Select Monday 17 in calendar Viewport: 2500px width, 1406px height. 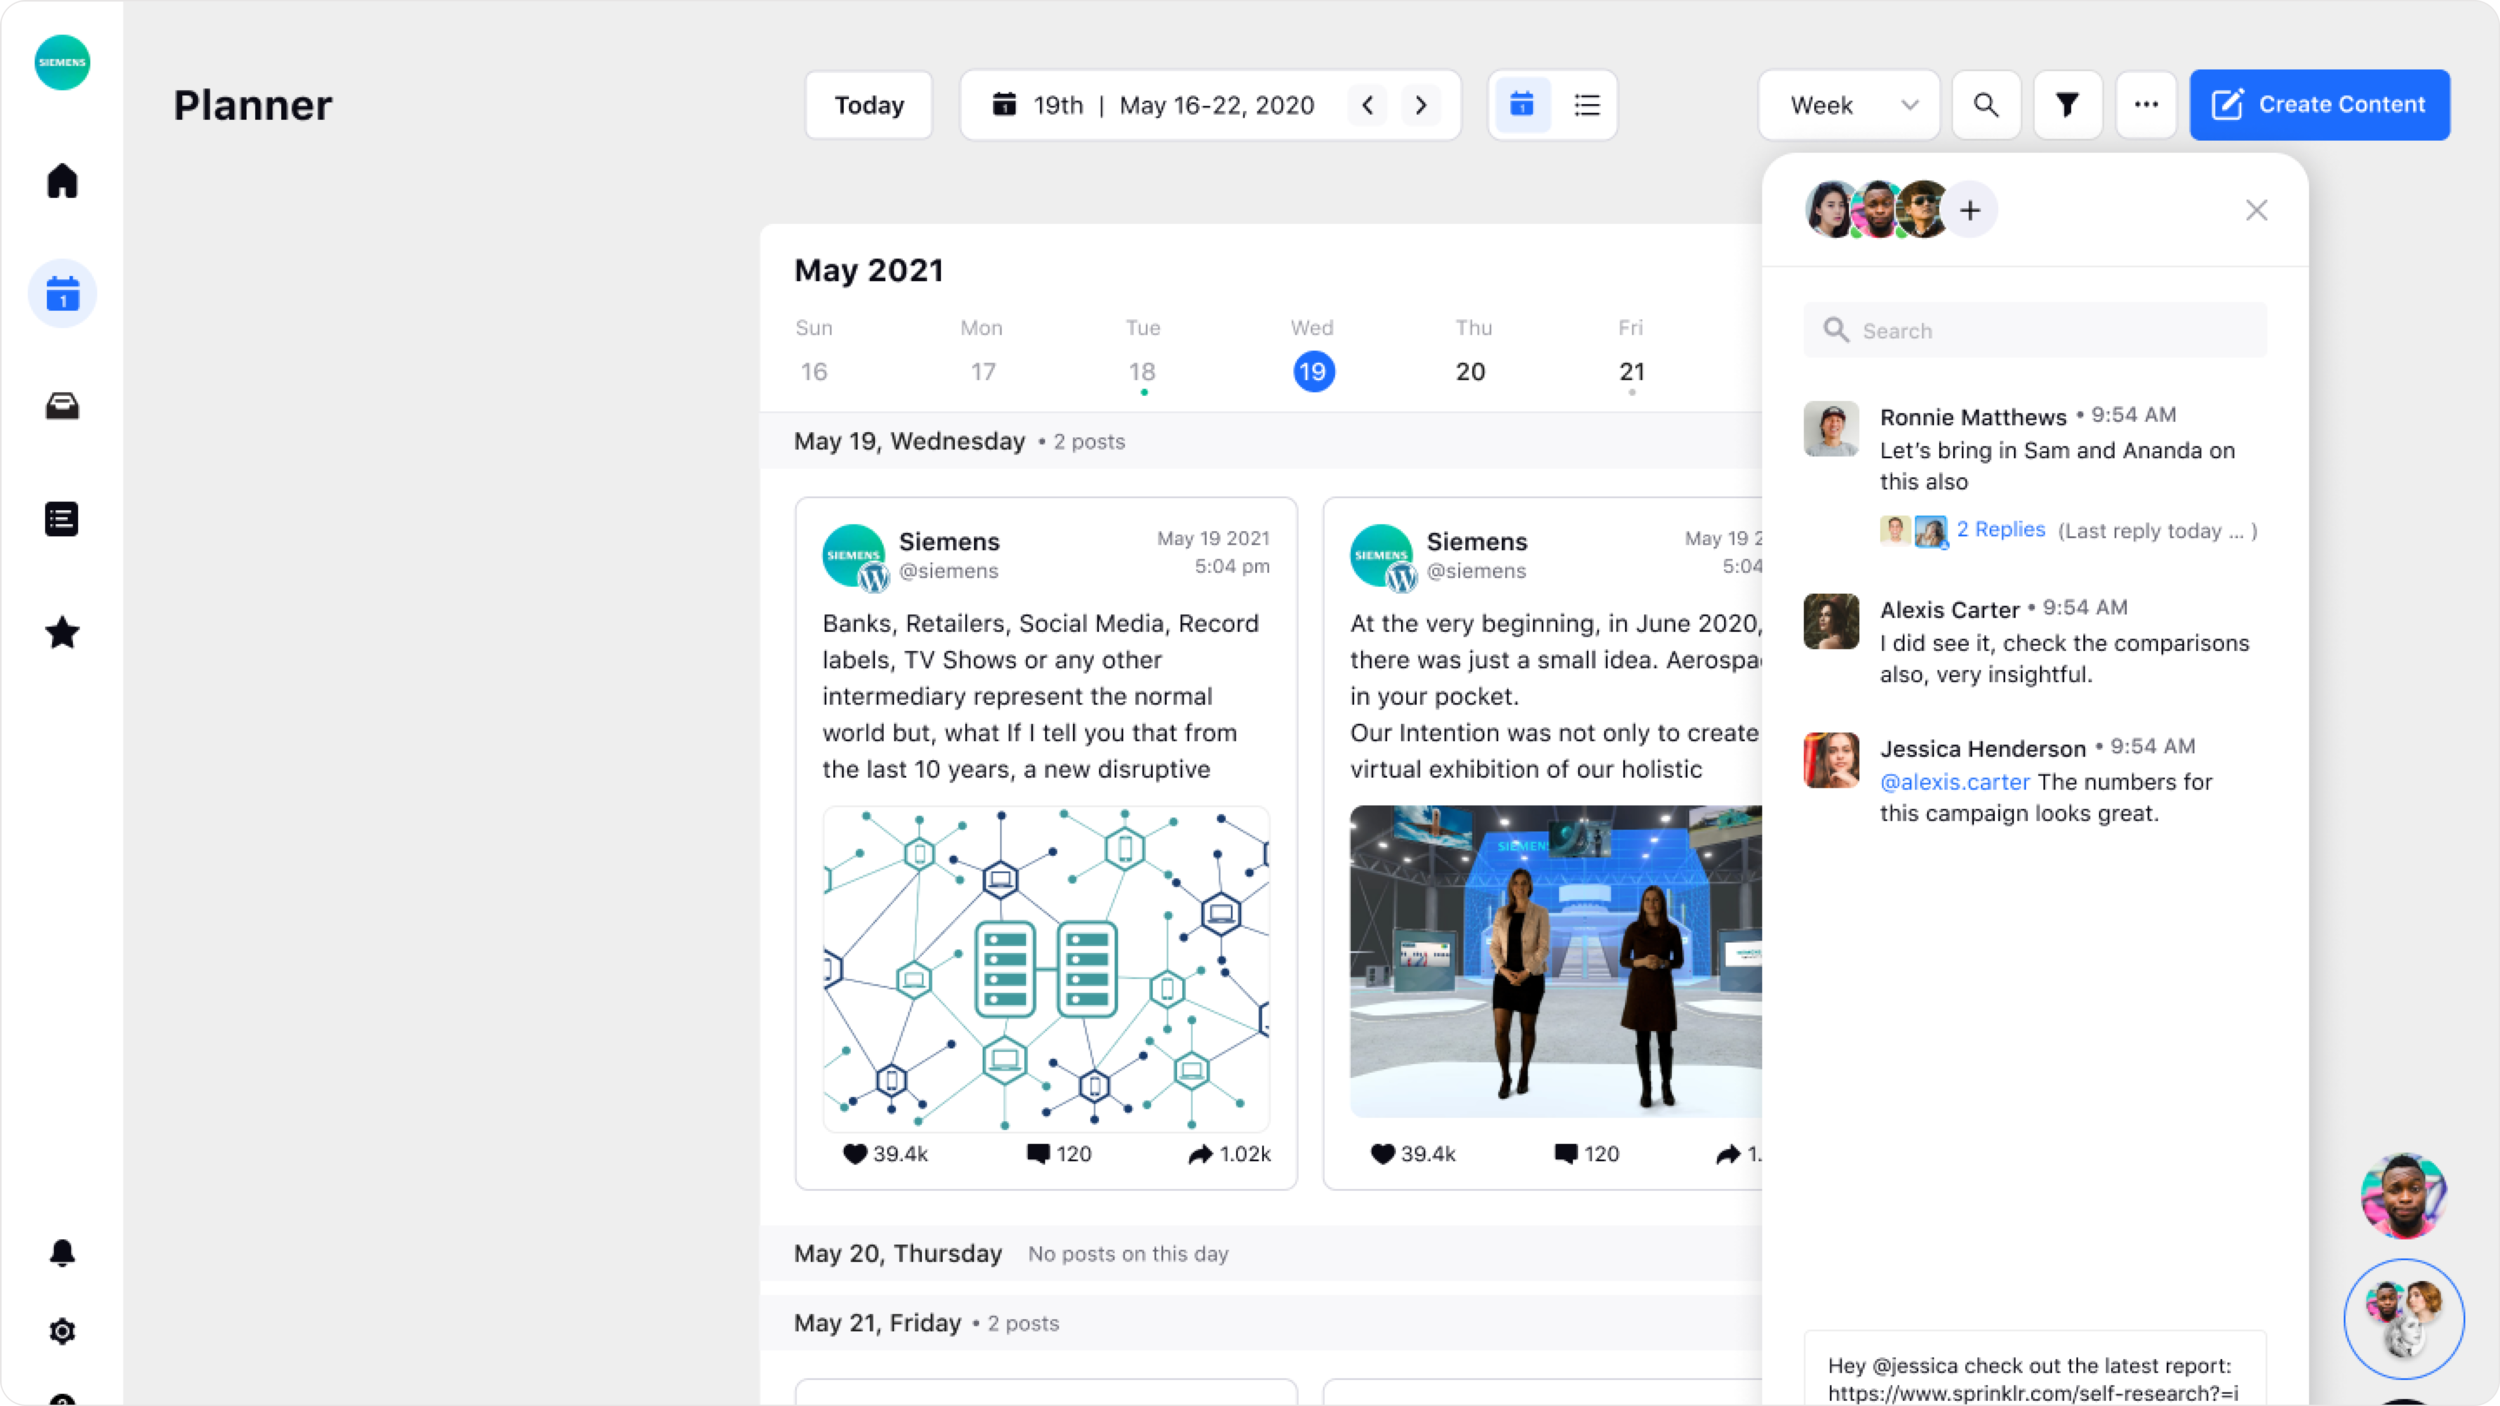(983, 372)
